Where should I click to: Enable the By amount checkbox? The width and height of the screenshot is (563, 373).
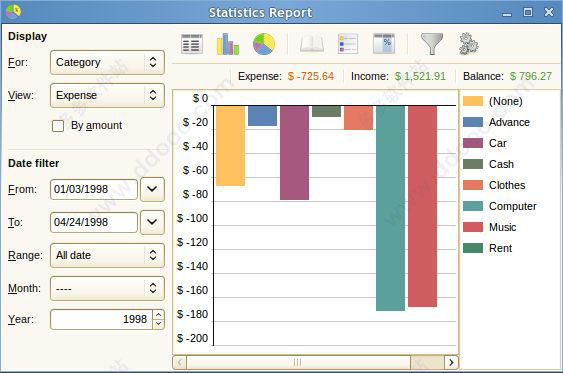click(58, 126)
